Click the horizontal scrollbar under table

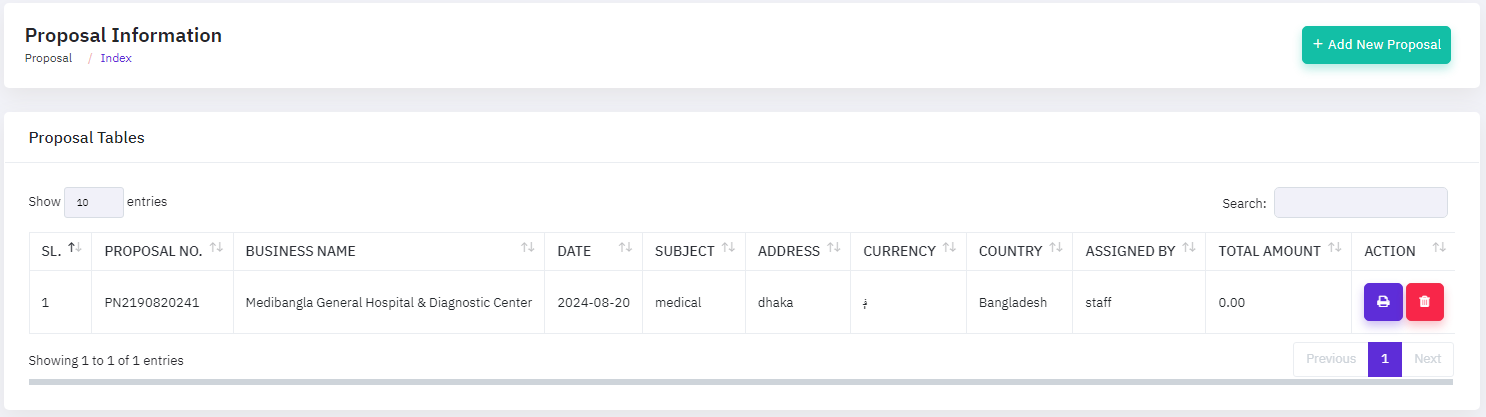tap(740, 381)
